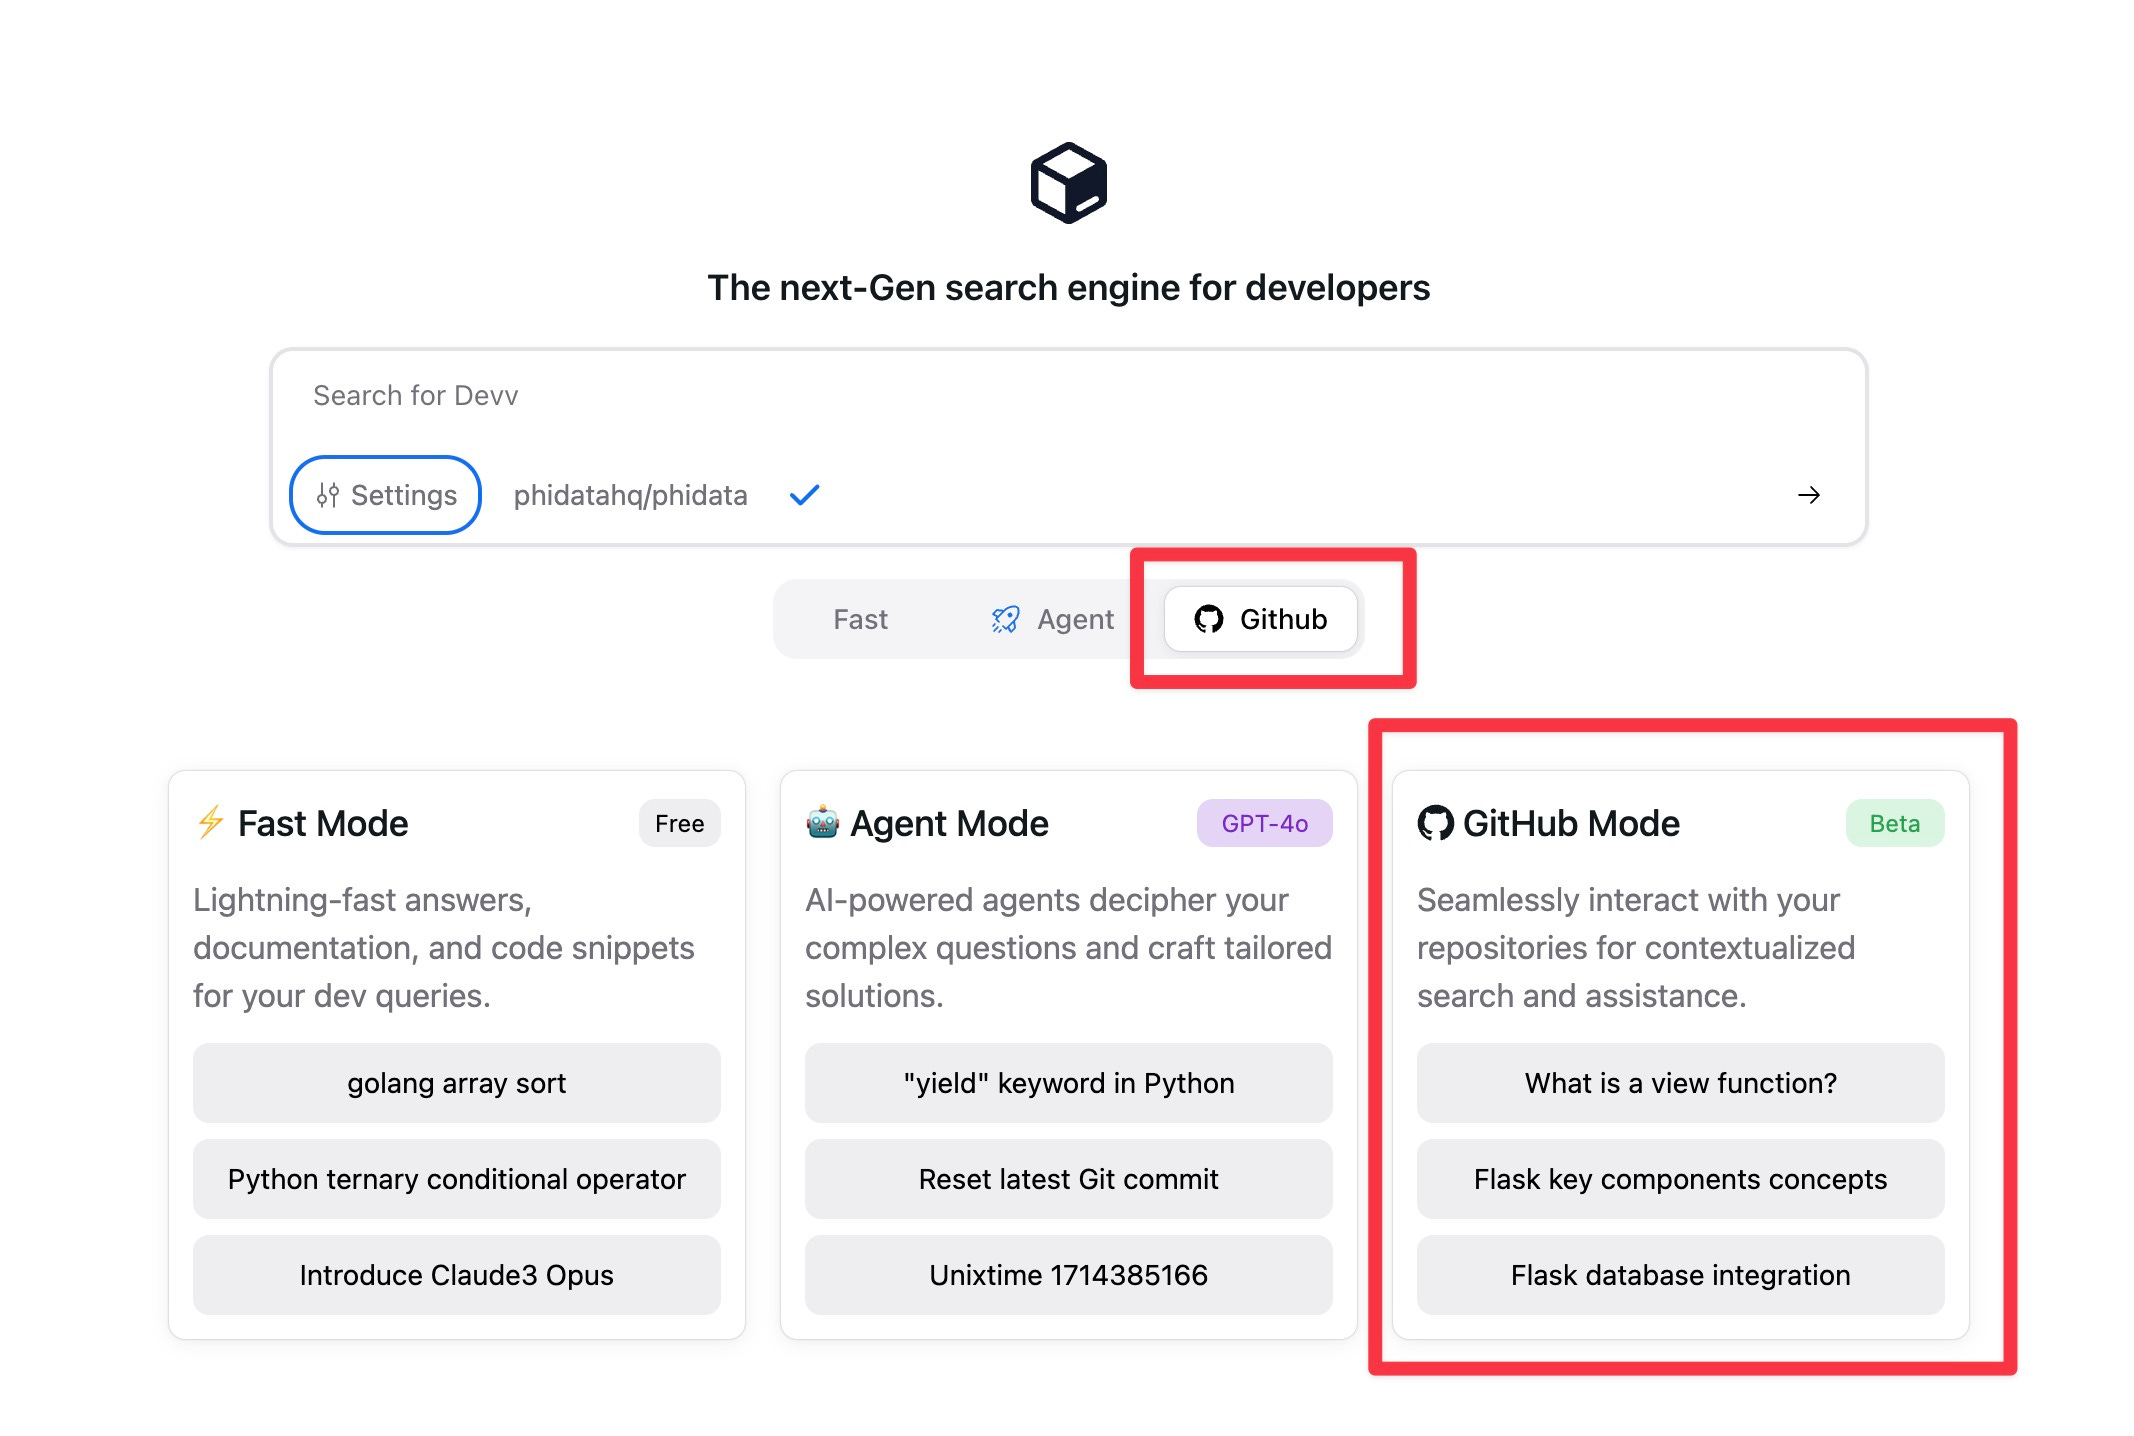
Task: Click the GitHub octocat icon on GitHub Mode card
Action: click(x=1435, y=823)
